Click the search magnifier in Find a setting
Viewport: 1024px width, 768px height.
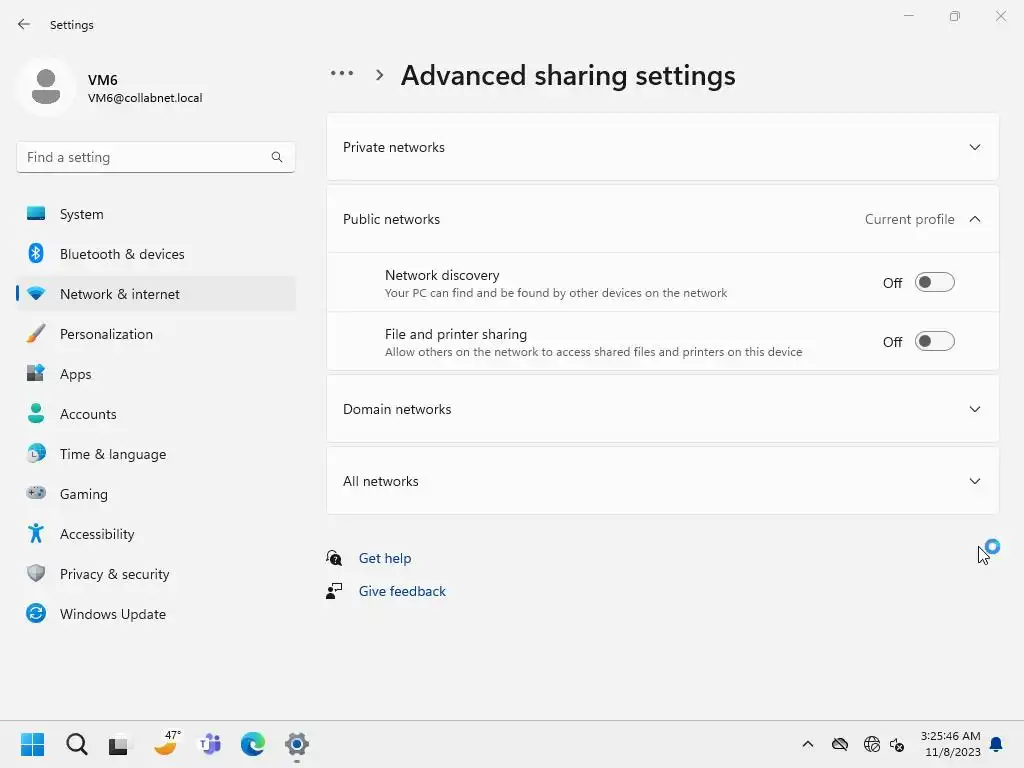click(277, 157)
